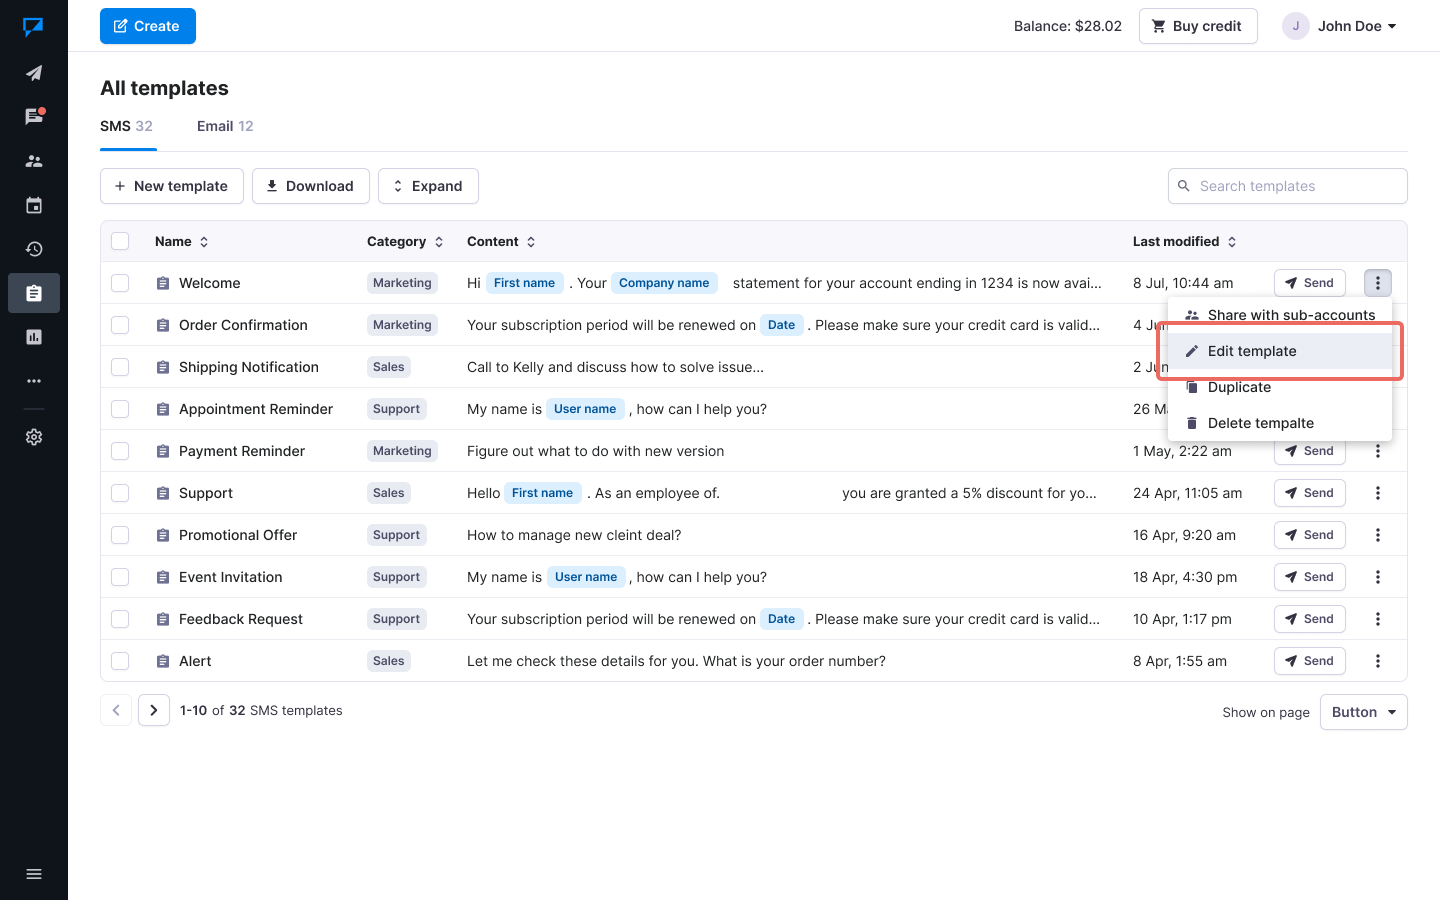Open the Show on page dropdown

(x=1363, y=712)
